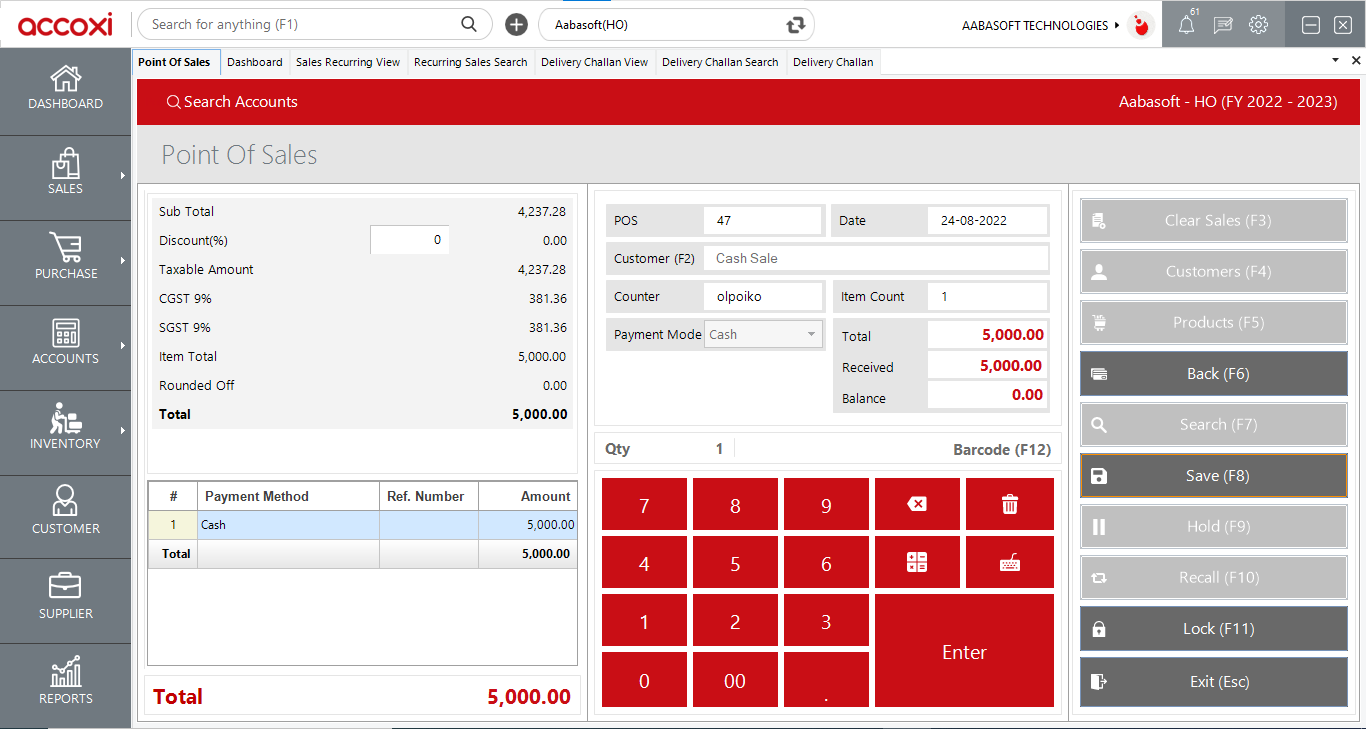Select the Point Of Sales tab

coord(175,62)
